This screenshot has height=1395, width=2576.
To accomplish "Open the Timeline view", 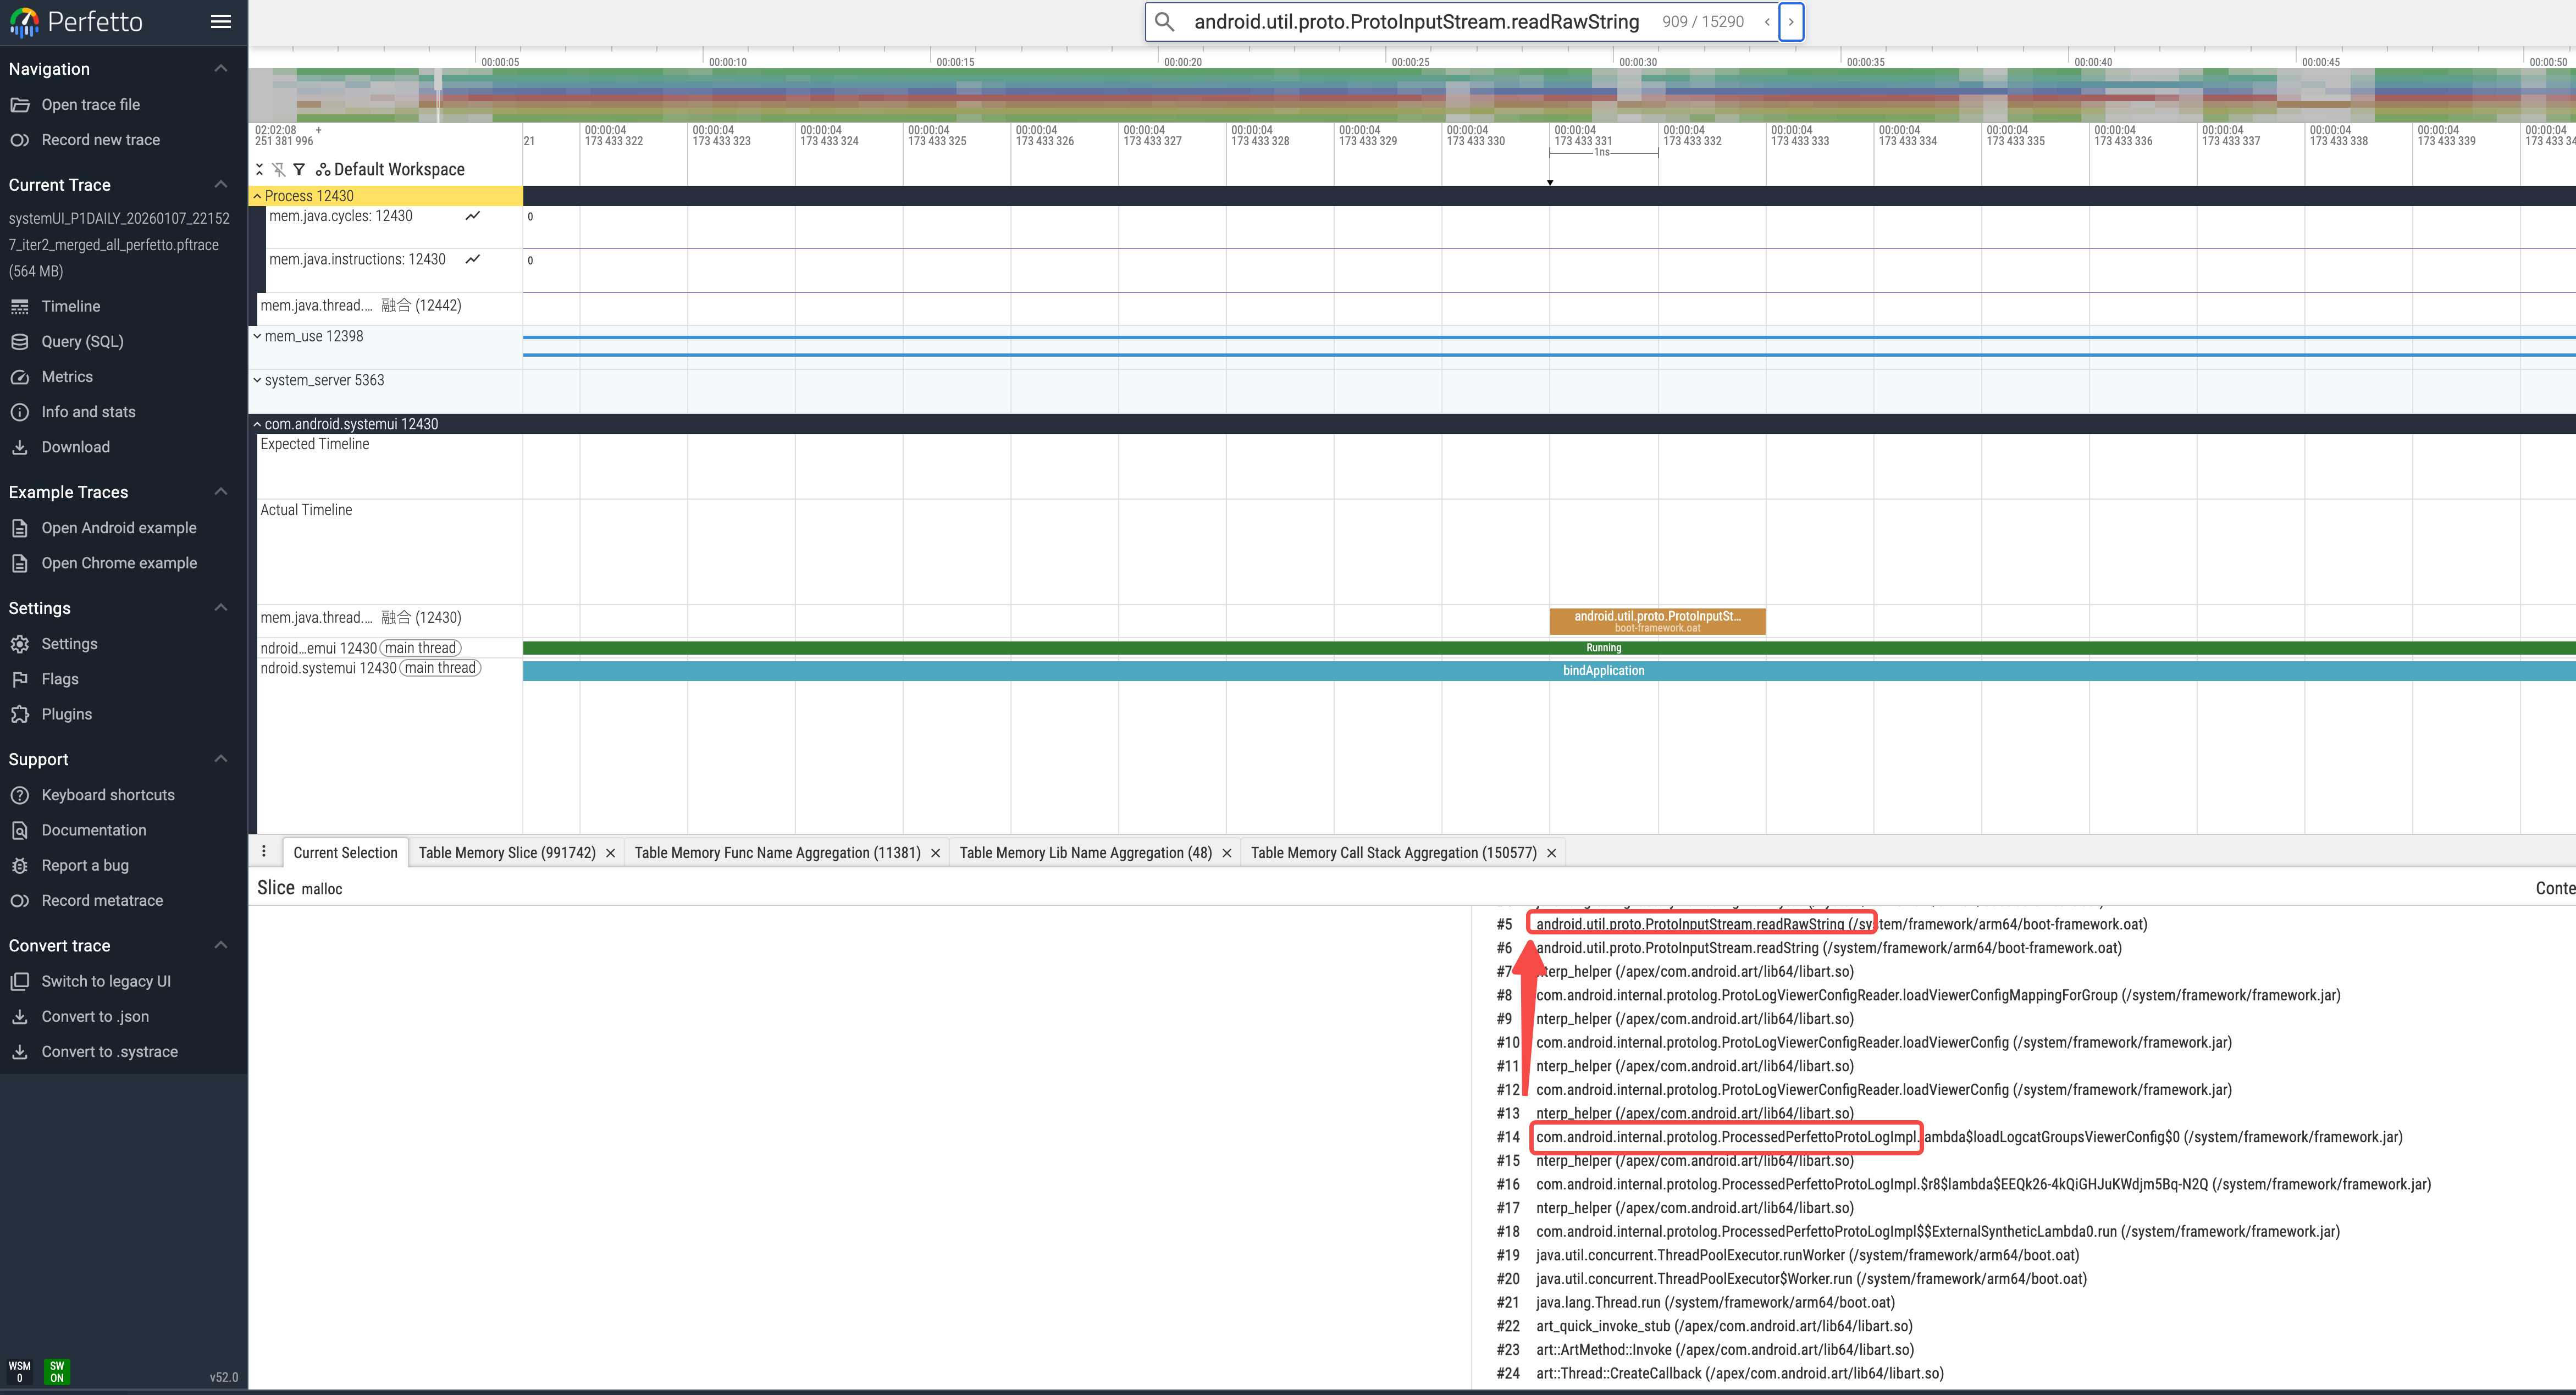I will click(x=70, y=306).
